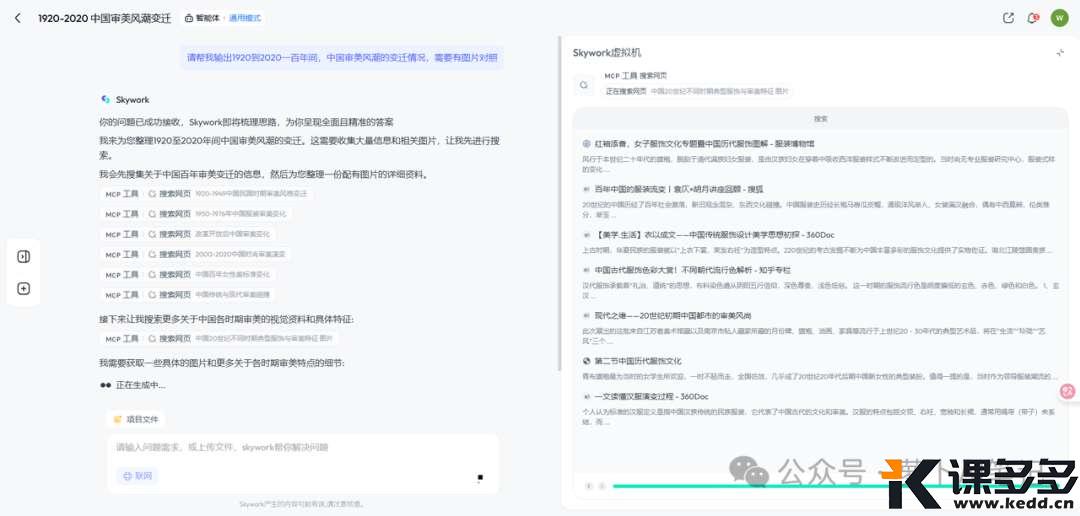This screenshot has width=1080, height=516.
Task: Open MCP step for 中国传统与现代 search
Action: click(x=188, y=295)
